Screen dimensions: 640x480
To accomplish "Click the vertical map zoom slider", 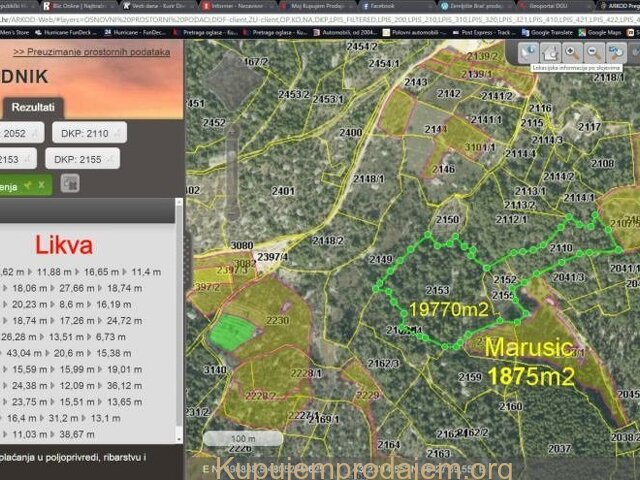I will tap(232, 160).
